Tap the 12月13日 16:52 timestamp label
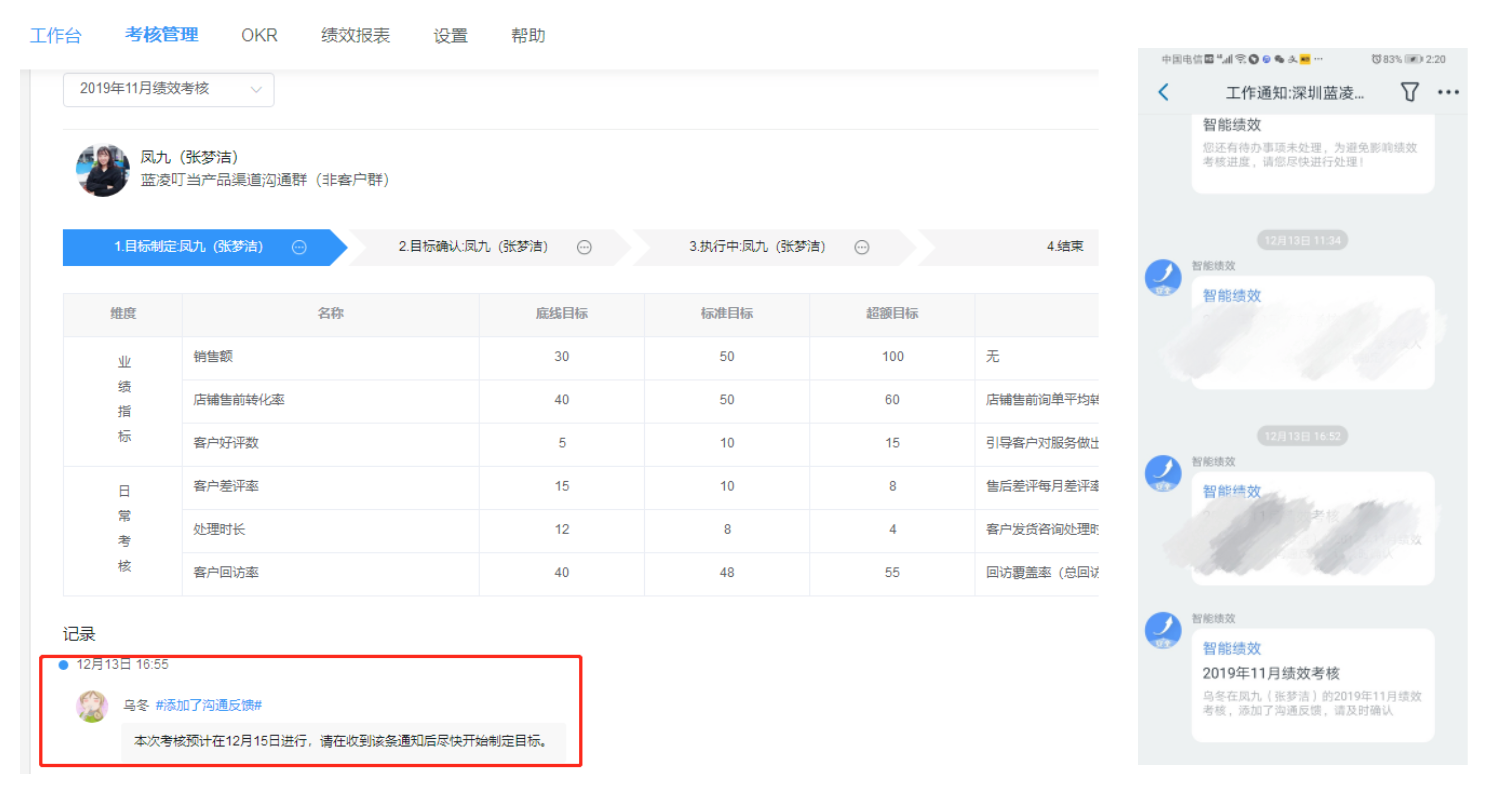Screen dimensions: 1491x791 tap(1301, 436)
